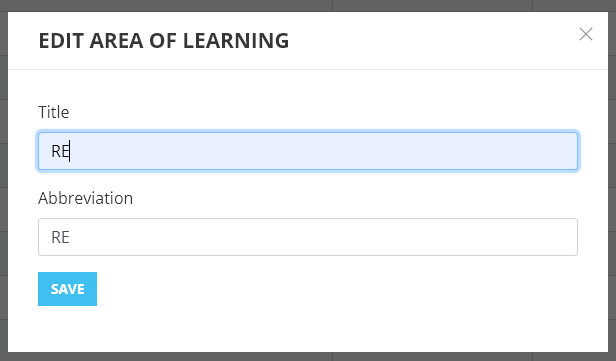Viewport: 616px width, 361px height.
Task: Click the dimmed overlay left of the dialog
Action: [4, 181]
